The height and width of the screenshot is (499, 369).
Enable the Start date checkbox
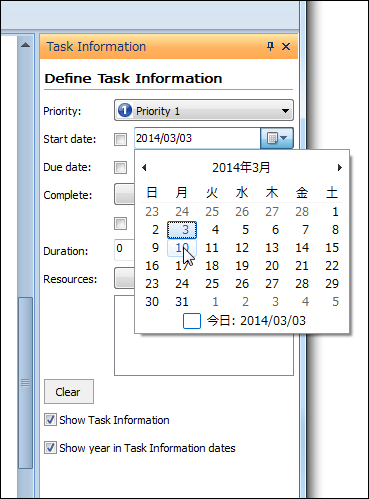pos(120,139)
